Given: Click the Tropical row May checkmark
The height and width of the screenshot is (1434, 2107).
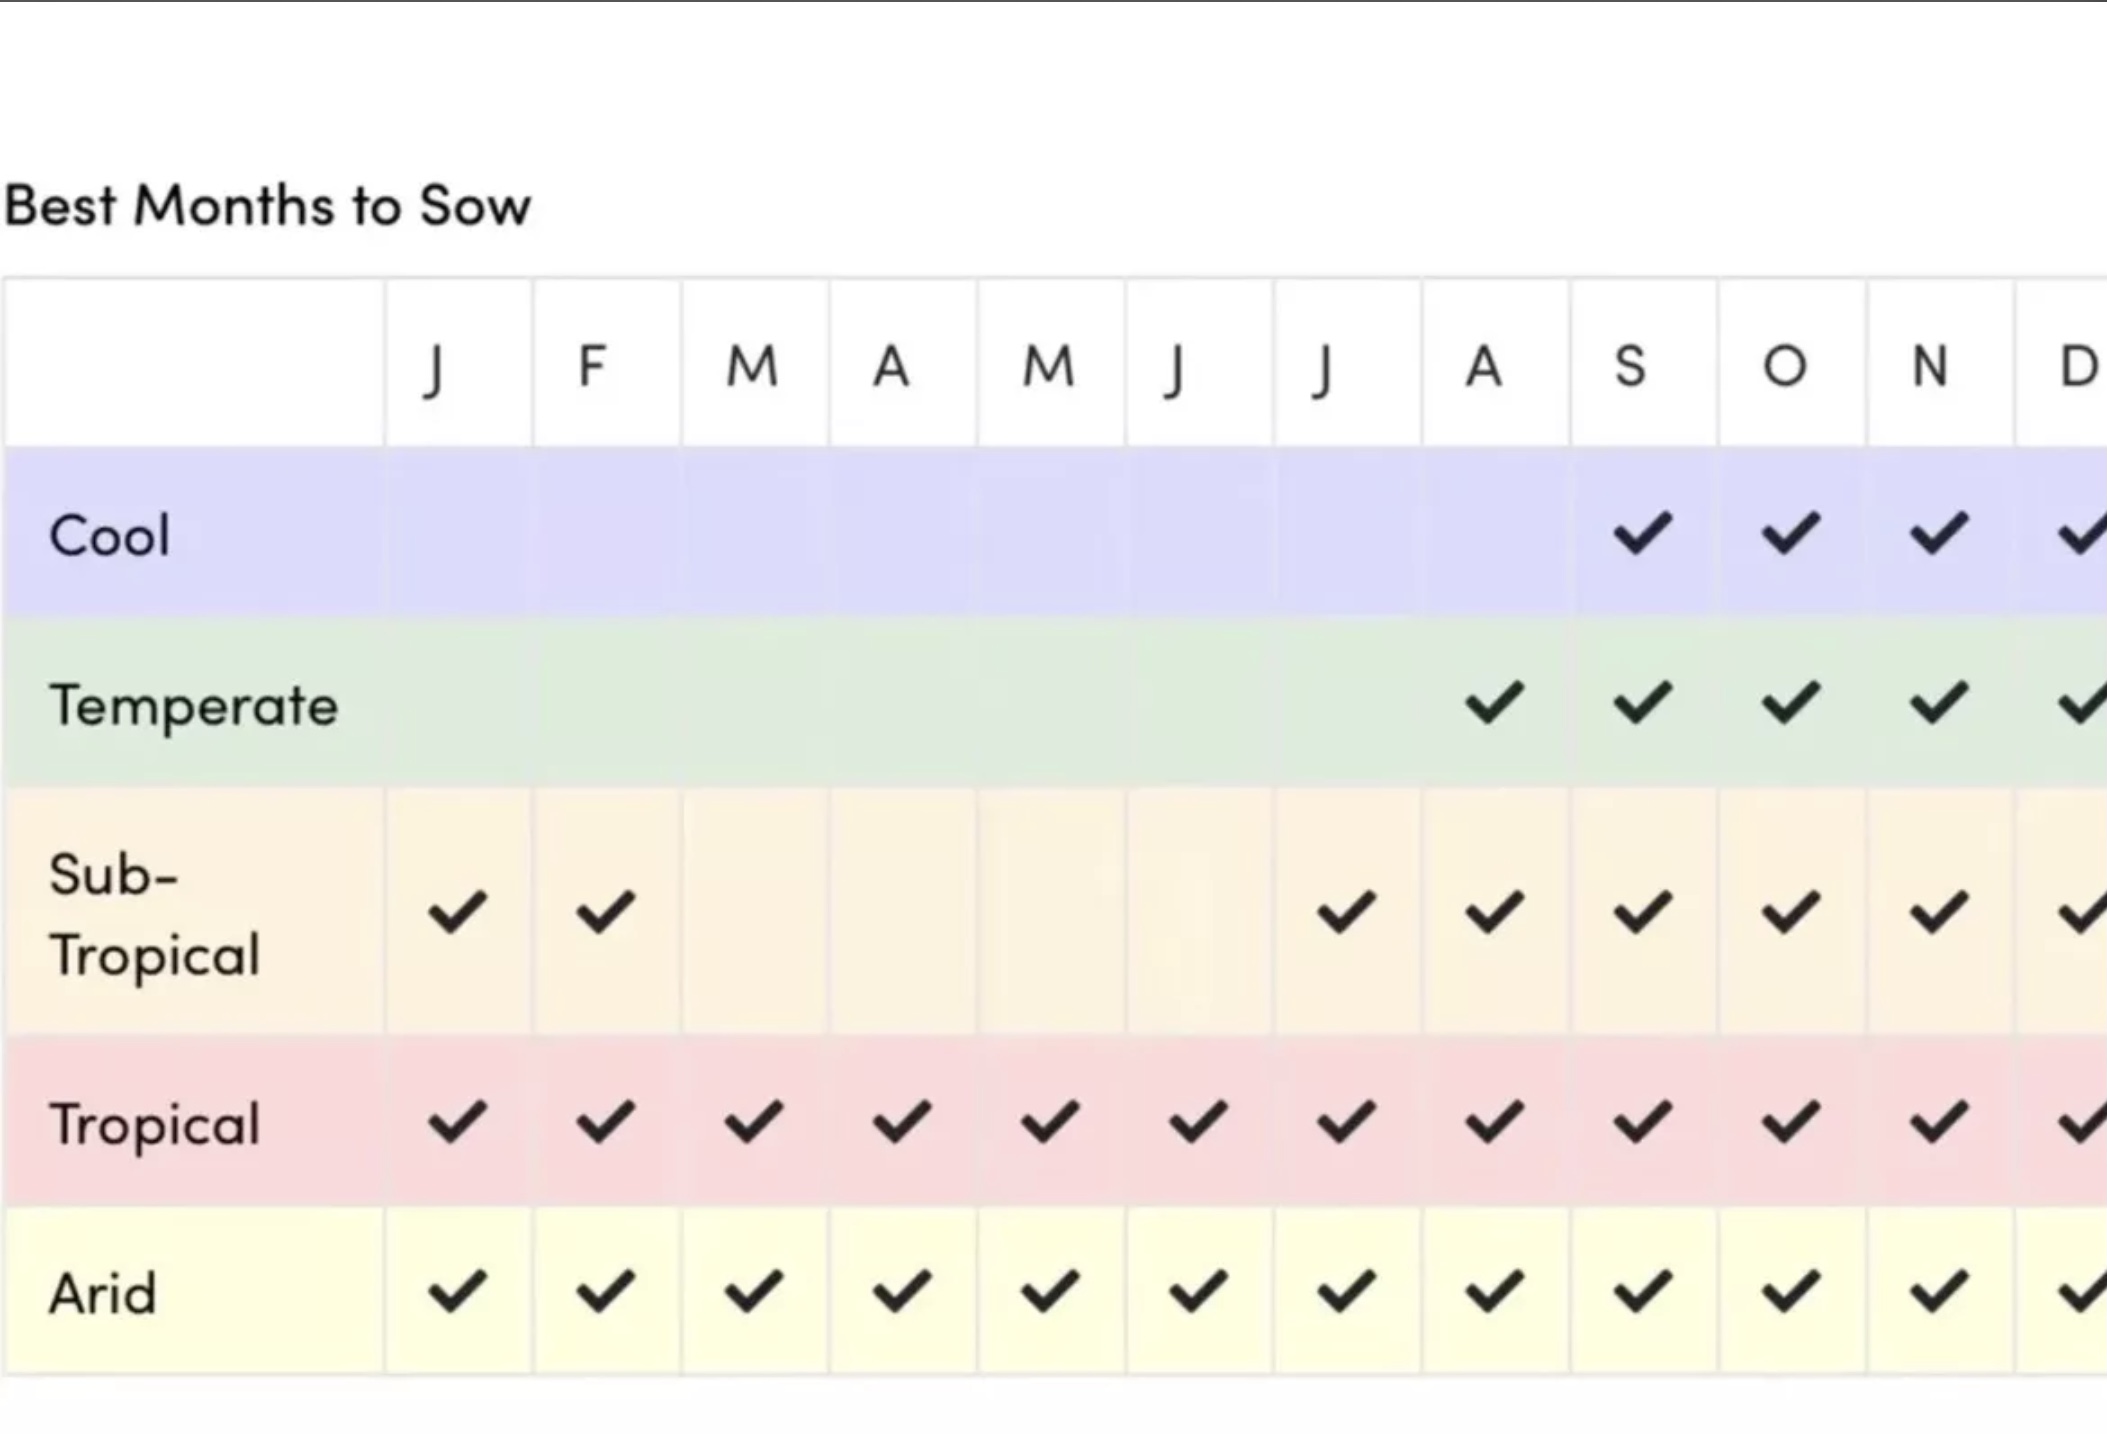Looking at the screenshot, I should click(x=1050, y=1121).
